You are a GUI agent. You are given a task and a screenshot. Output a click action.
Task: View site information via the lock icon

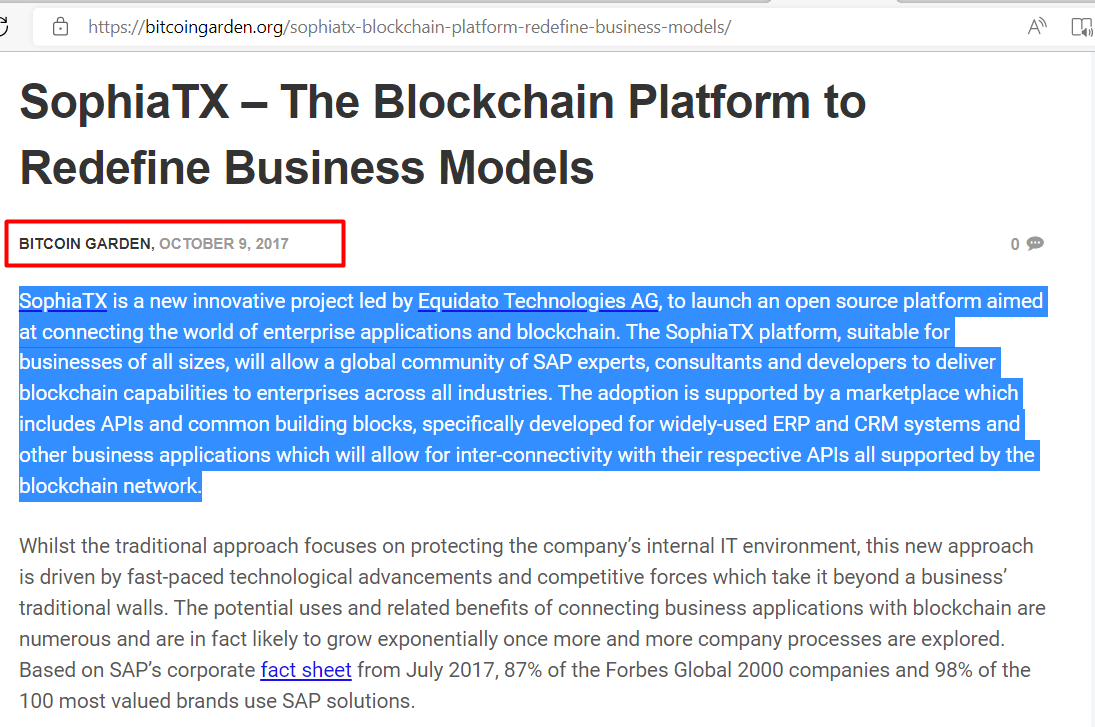click(x=61, y=27)
